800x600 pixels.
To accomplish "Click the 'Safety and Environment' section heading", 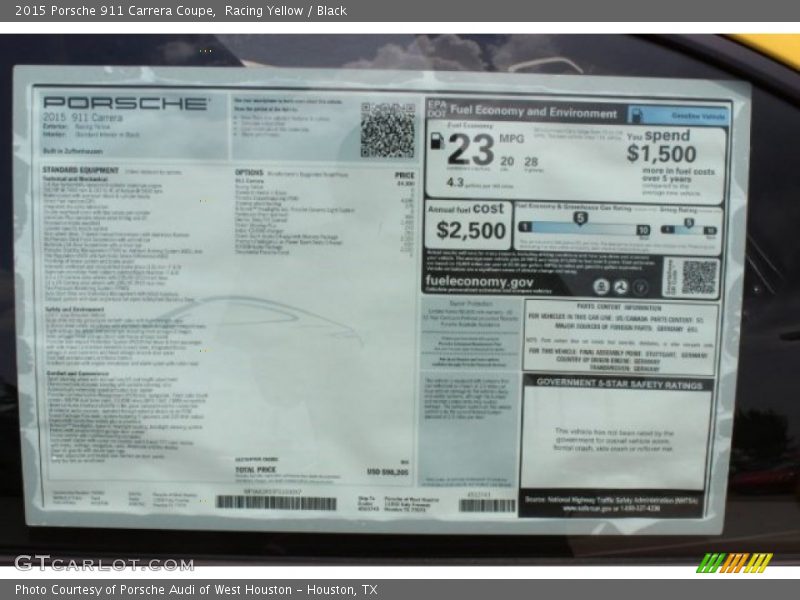I will click(74, 310).
